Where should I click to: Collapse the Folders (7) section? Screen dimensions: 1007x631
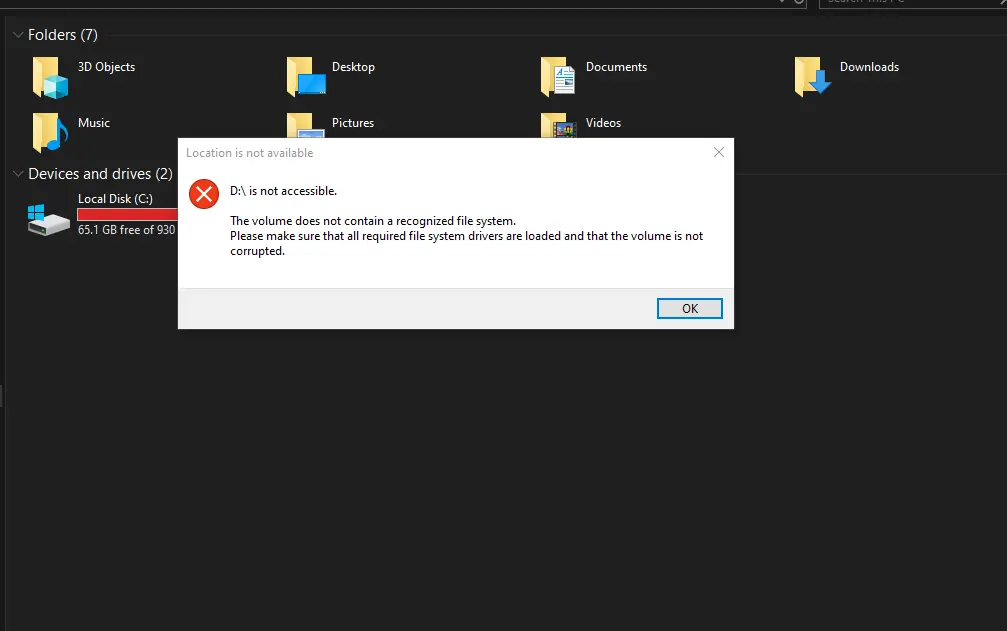18,35
